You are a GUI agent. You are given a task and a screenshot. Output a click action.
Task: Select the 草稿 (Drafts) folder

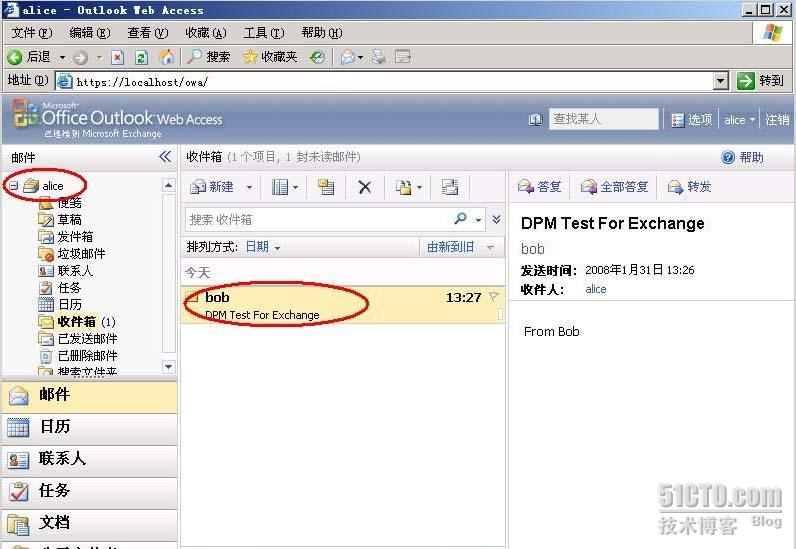pyautogui.click(x=69, y=219)
